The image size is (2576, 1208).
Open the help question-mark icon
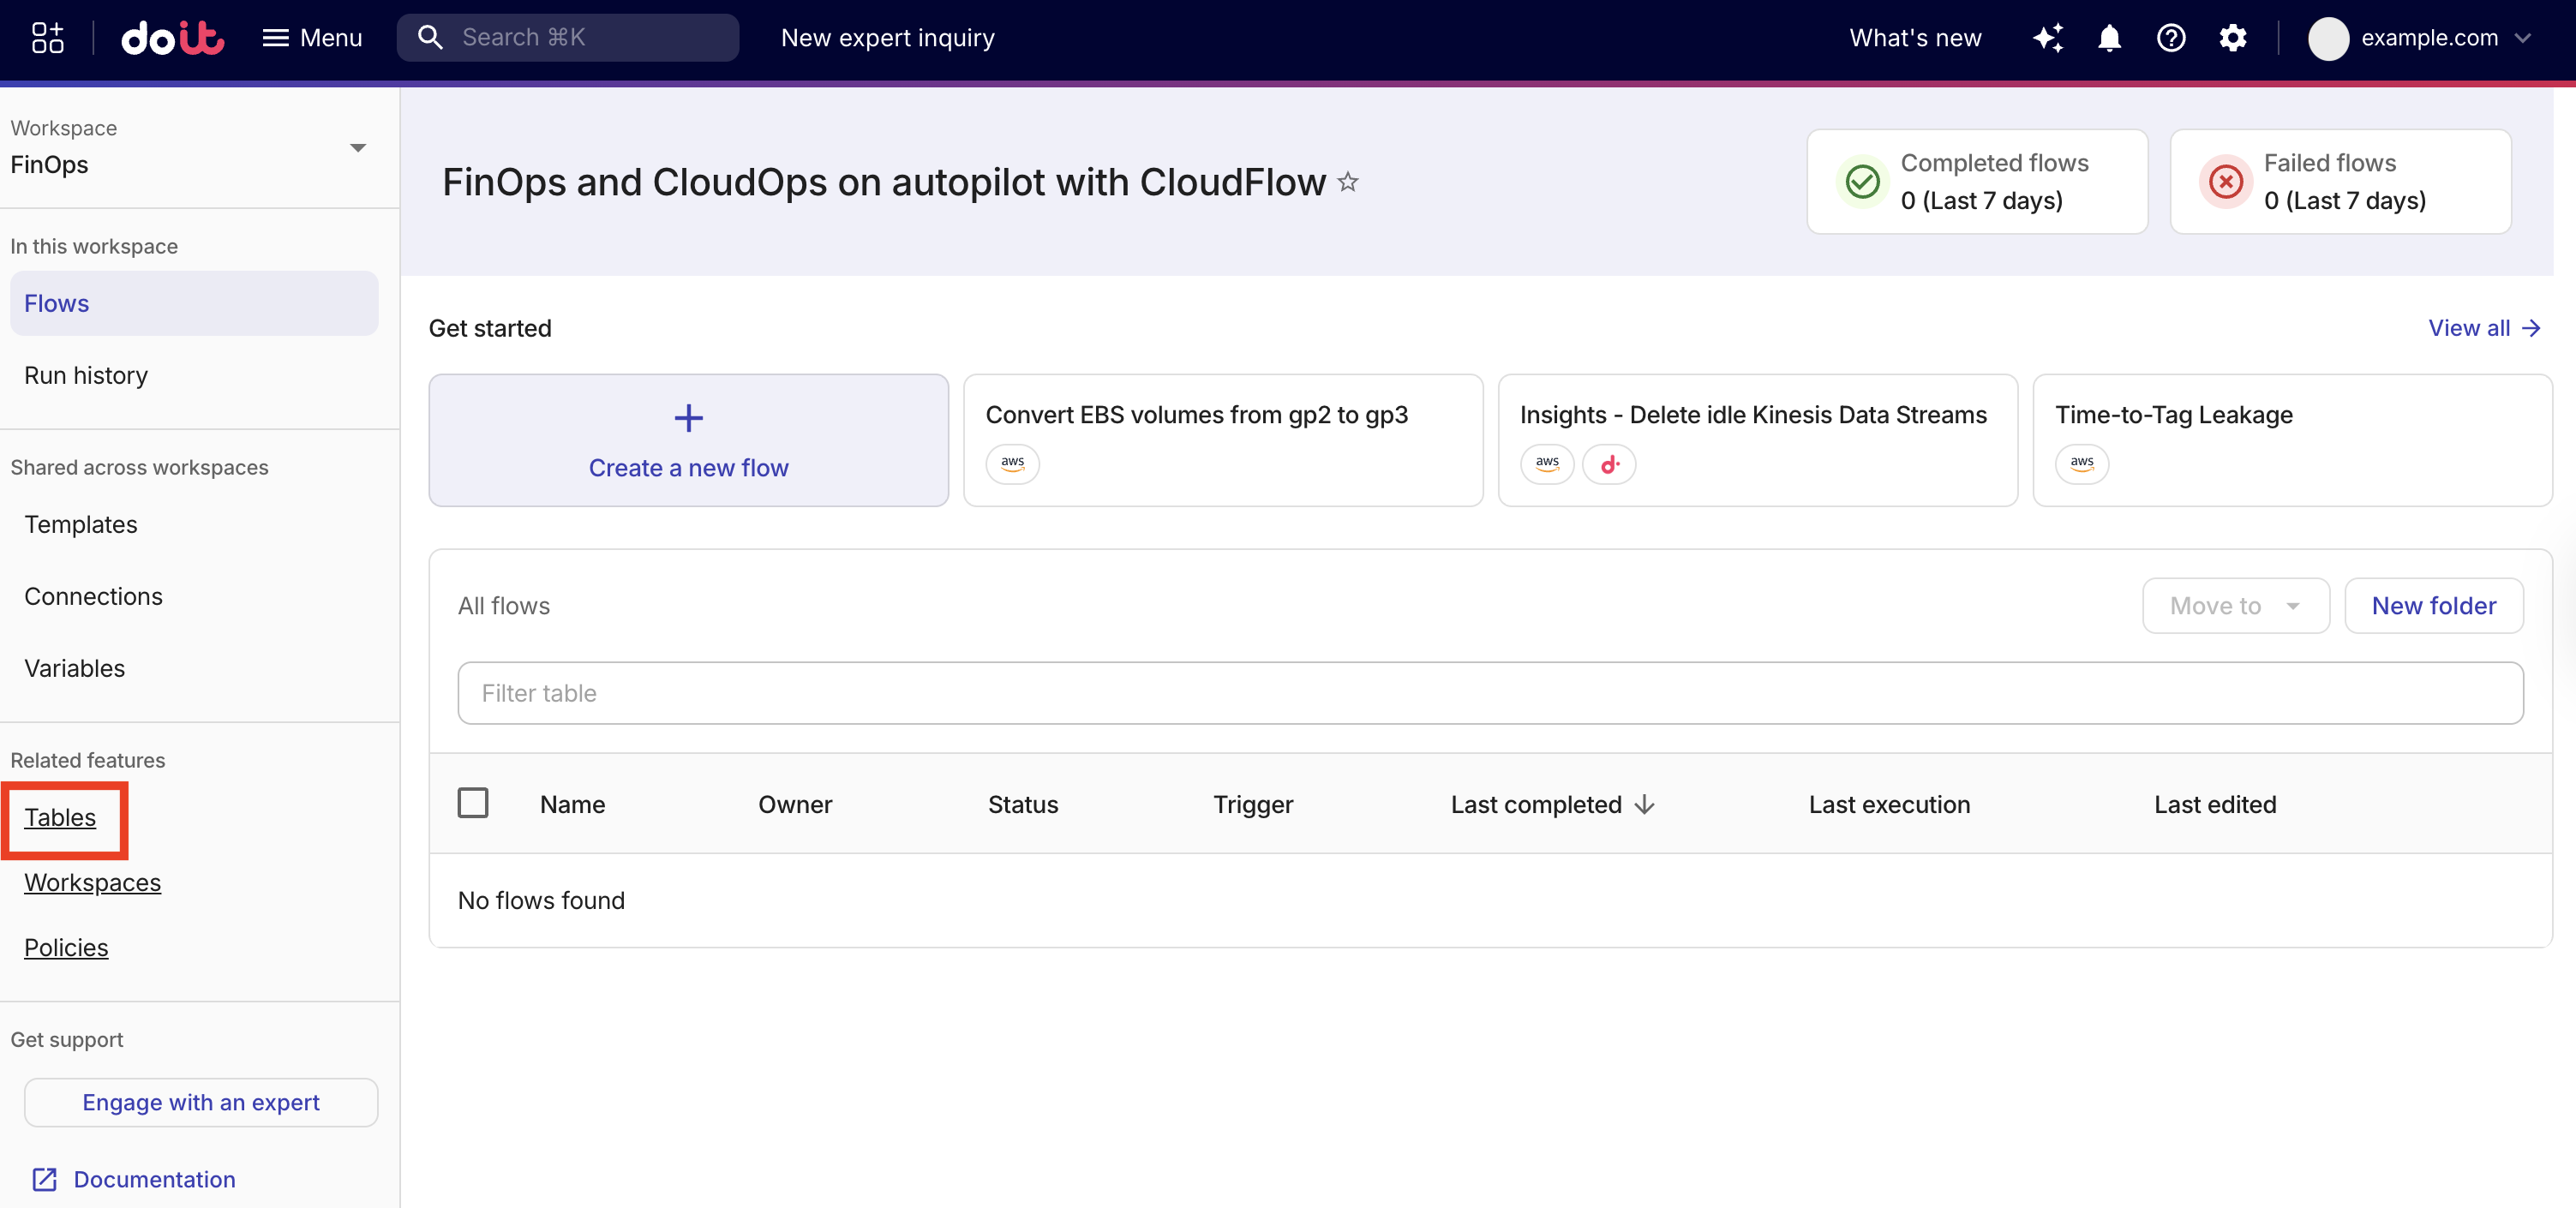[2170, 38]
